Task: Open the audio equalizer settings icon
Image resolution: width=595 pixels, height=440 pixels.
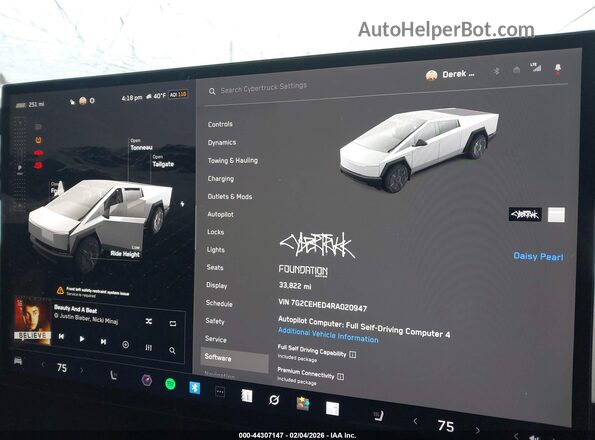Action: (x=149, y=347)
